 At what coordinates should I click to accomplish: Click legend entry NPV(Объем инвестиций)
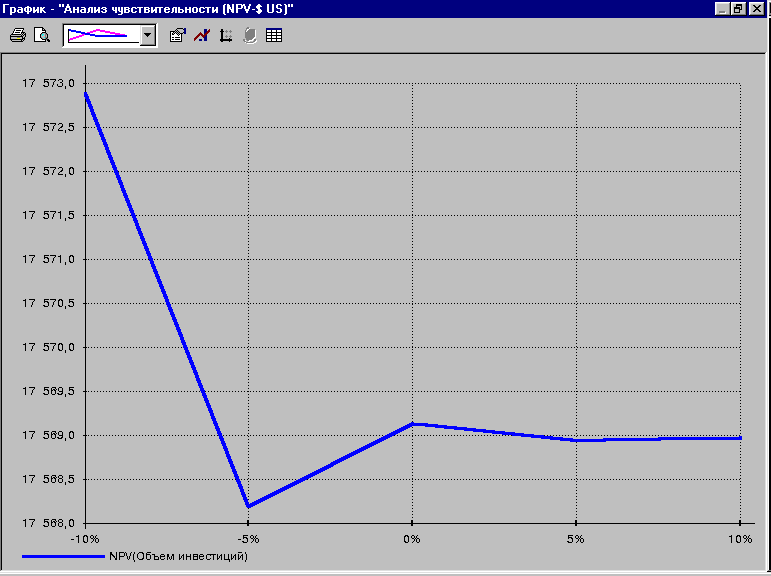click(178, 556)
